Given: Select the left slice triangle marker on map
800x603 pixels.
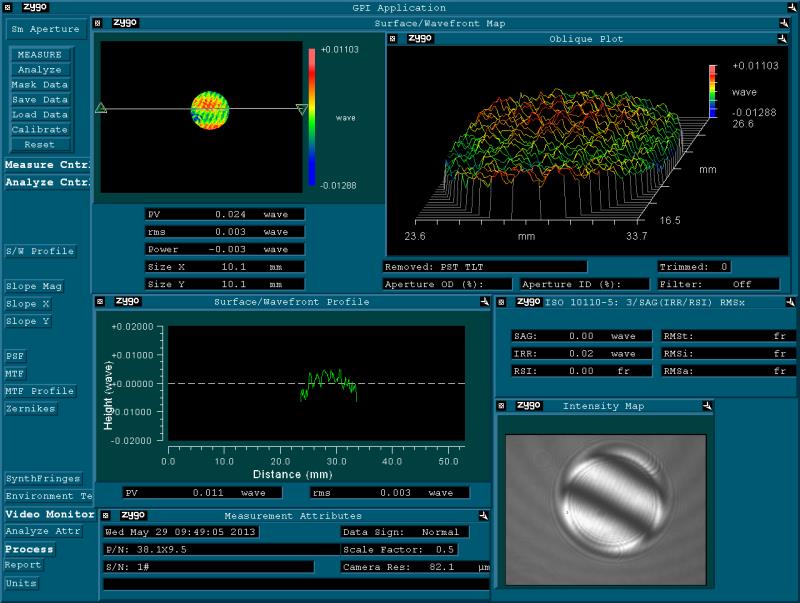Looking at the screenshot, I should tap(101, 108).
